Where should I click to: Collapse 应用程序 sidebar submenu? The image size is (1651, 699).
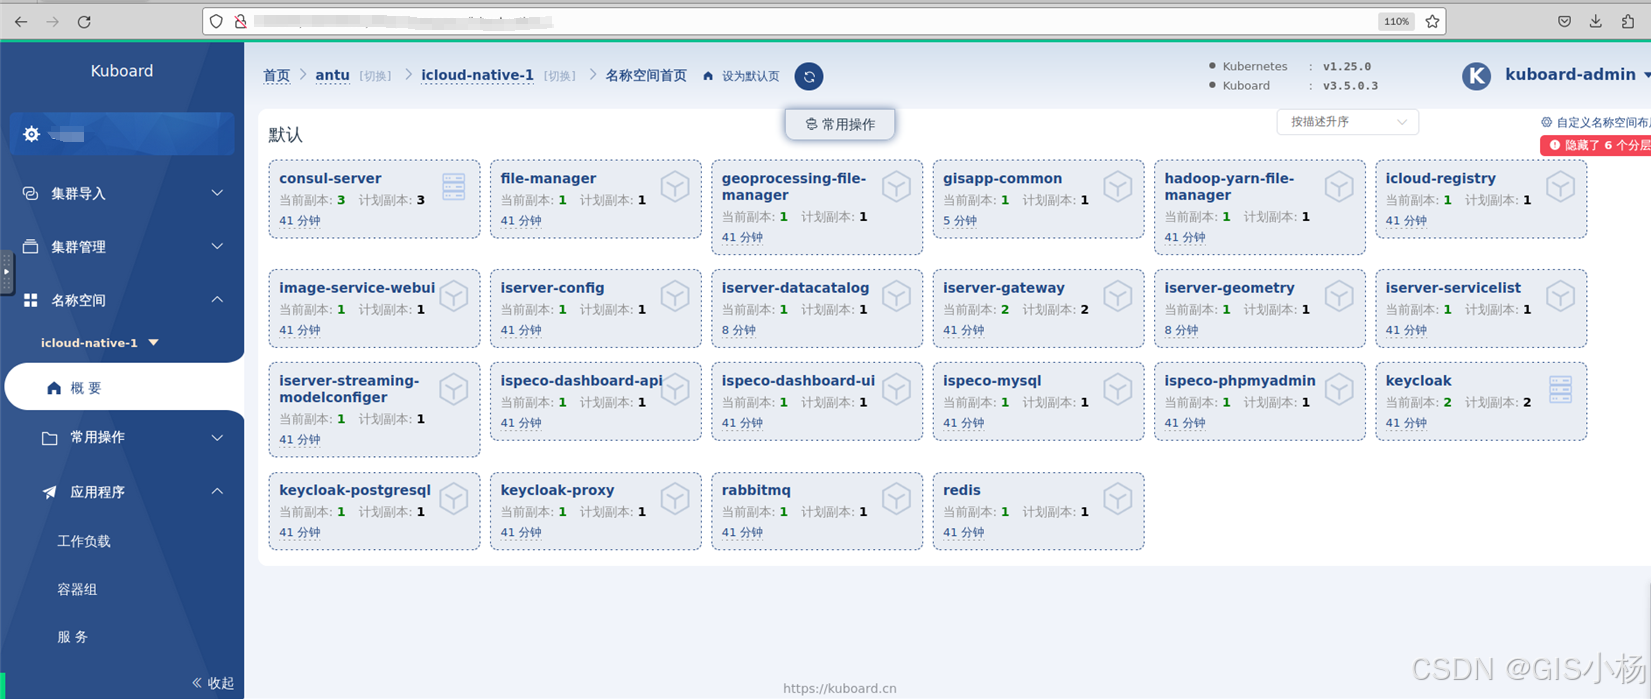coord(122,492)
